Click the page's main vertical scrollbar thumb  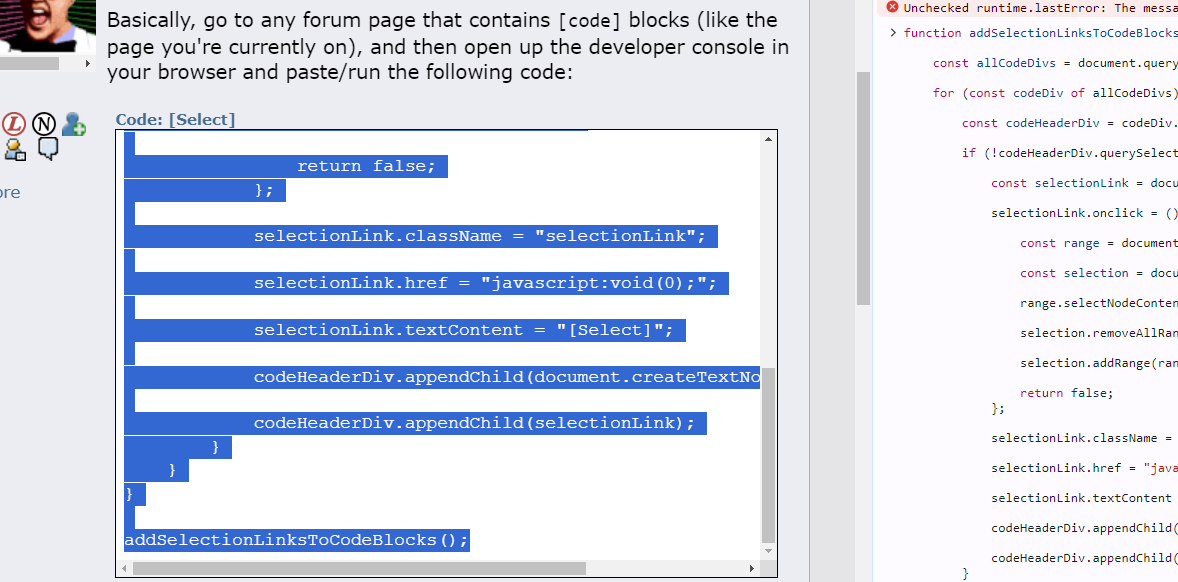click(x=863, y=188)
